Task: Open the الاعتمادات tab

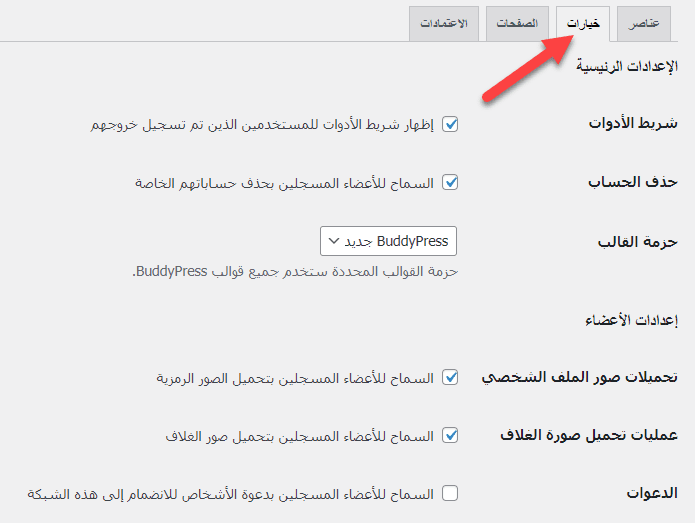Action: [x=444, y=23]
